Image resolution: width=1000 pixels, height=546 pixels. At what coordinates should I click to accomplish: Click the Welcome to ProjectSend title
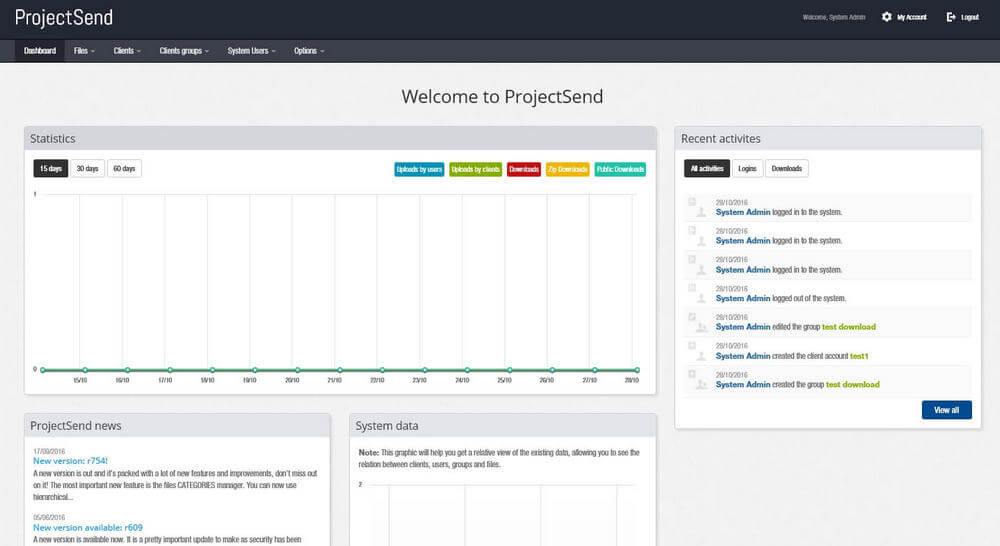(x=502, y=96)
